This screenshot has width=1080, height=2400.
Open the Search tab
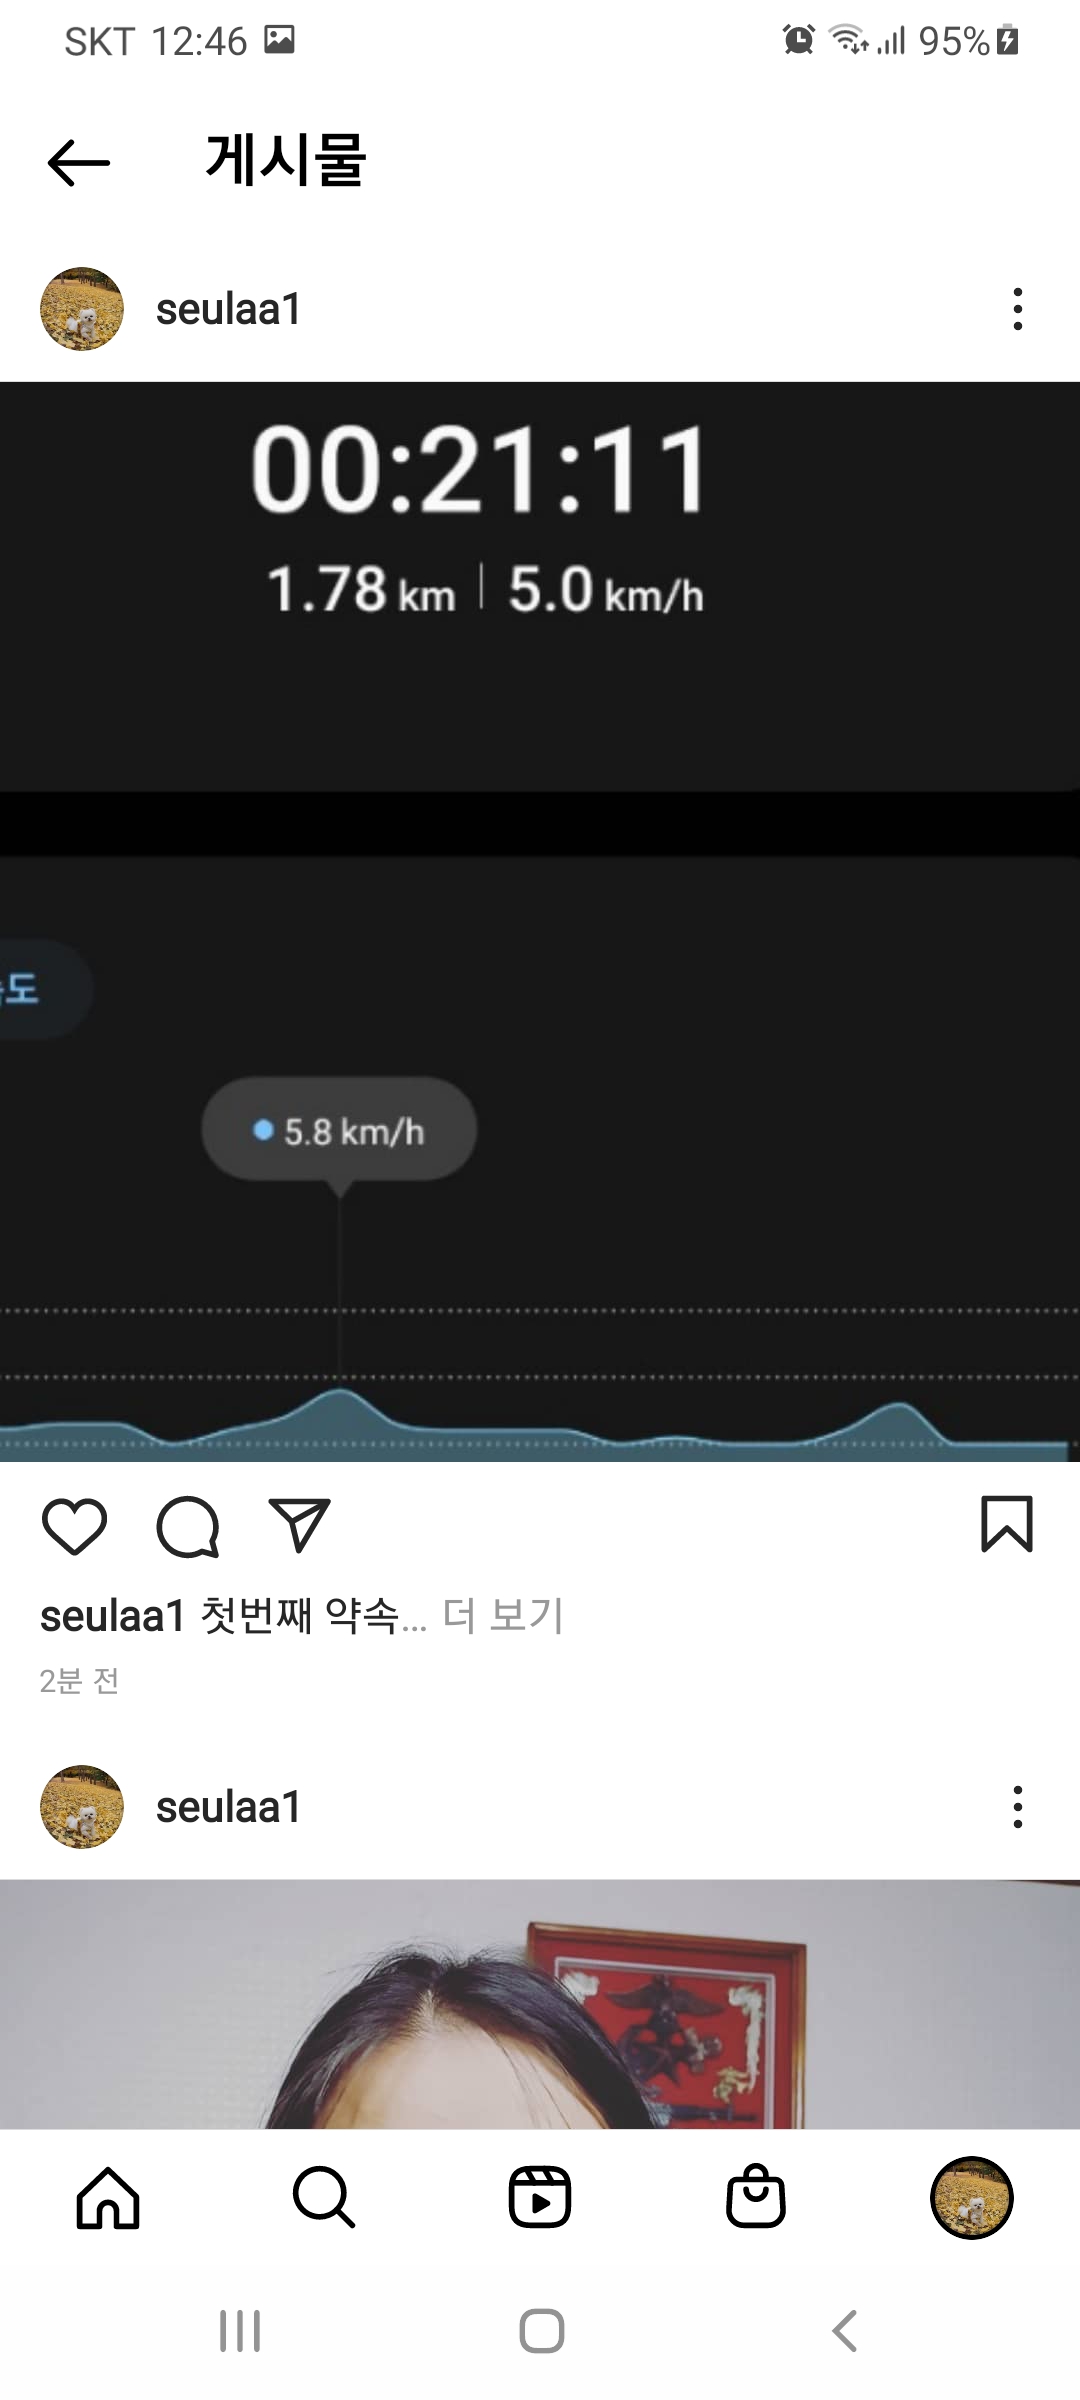(324, 2198)
